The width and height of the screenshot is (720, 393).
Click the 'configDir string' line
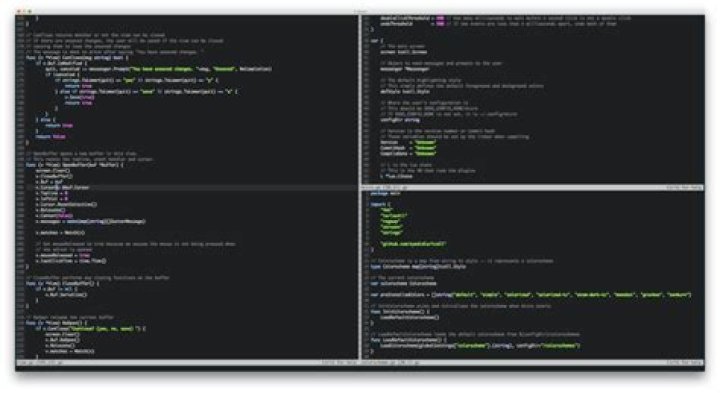pyautogui.click(x=399, y=120)
